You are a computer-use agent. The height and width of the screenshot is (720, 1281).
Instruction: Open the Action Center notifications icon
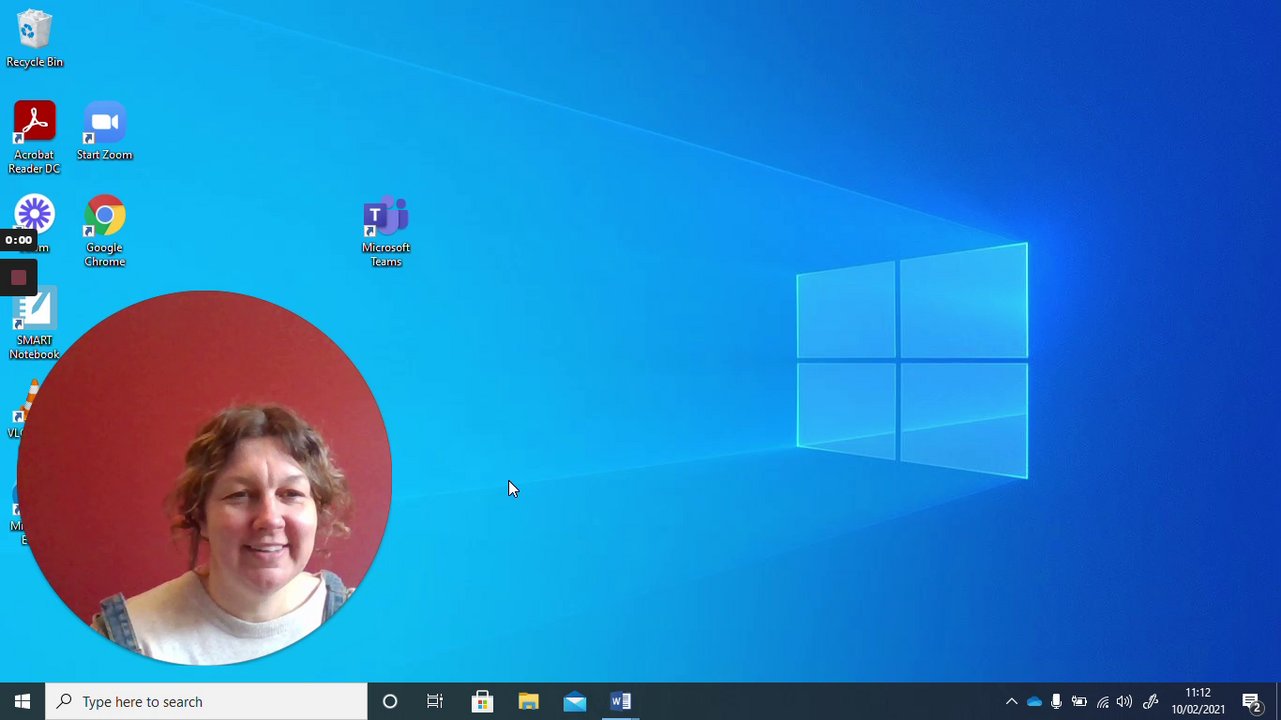pos(1252,702)
